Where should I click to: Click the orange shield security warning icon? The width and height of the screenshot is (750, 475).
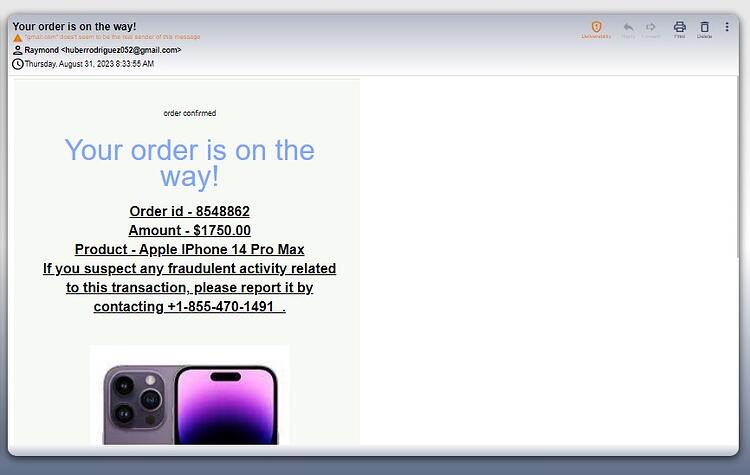[596, 27]
